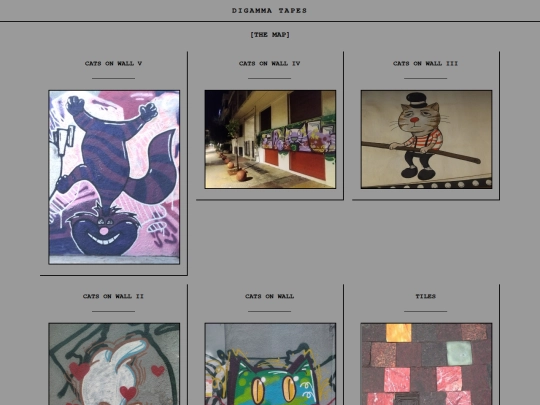Open the [THE MAP] link
Image resolution: width=540 pixels, height=405 pixels.
pos(270,34)
